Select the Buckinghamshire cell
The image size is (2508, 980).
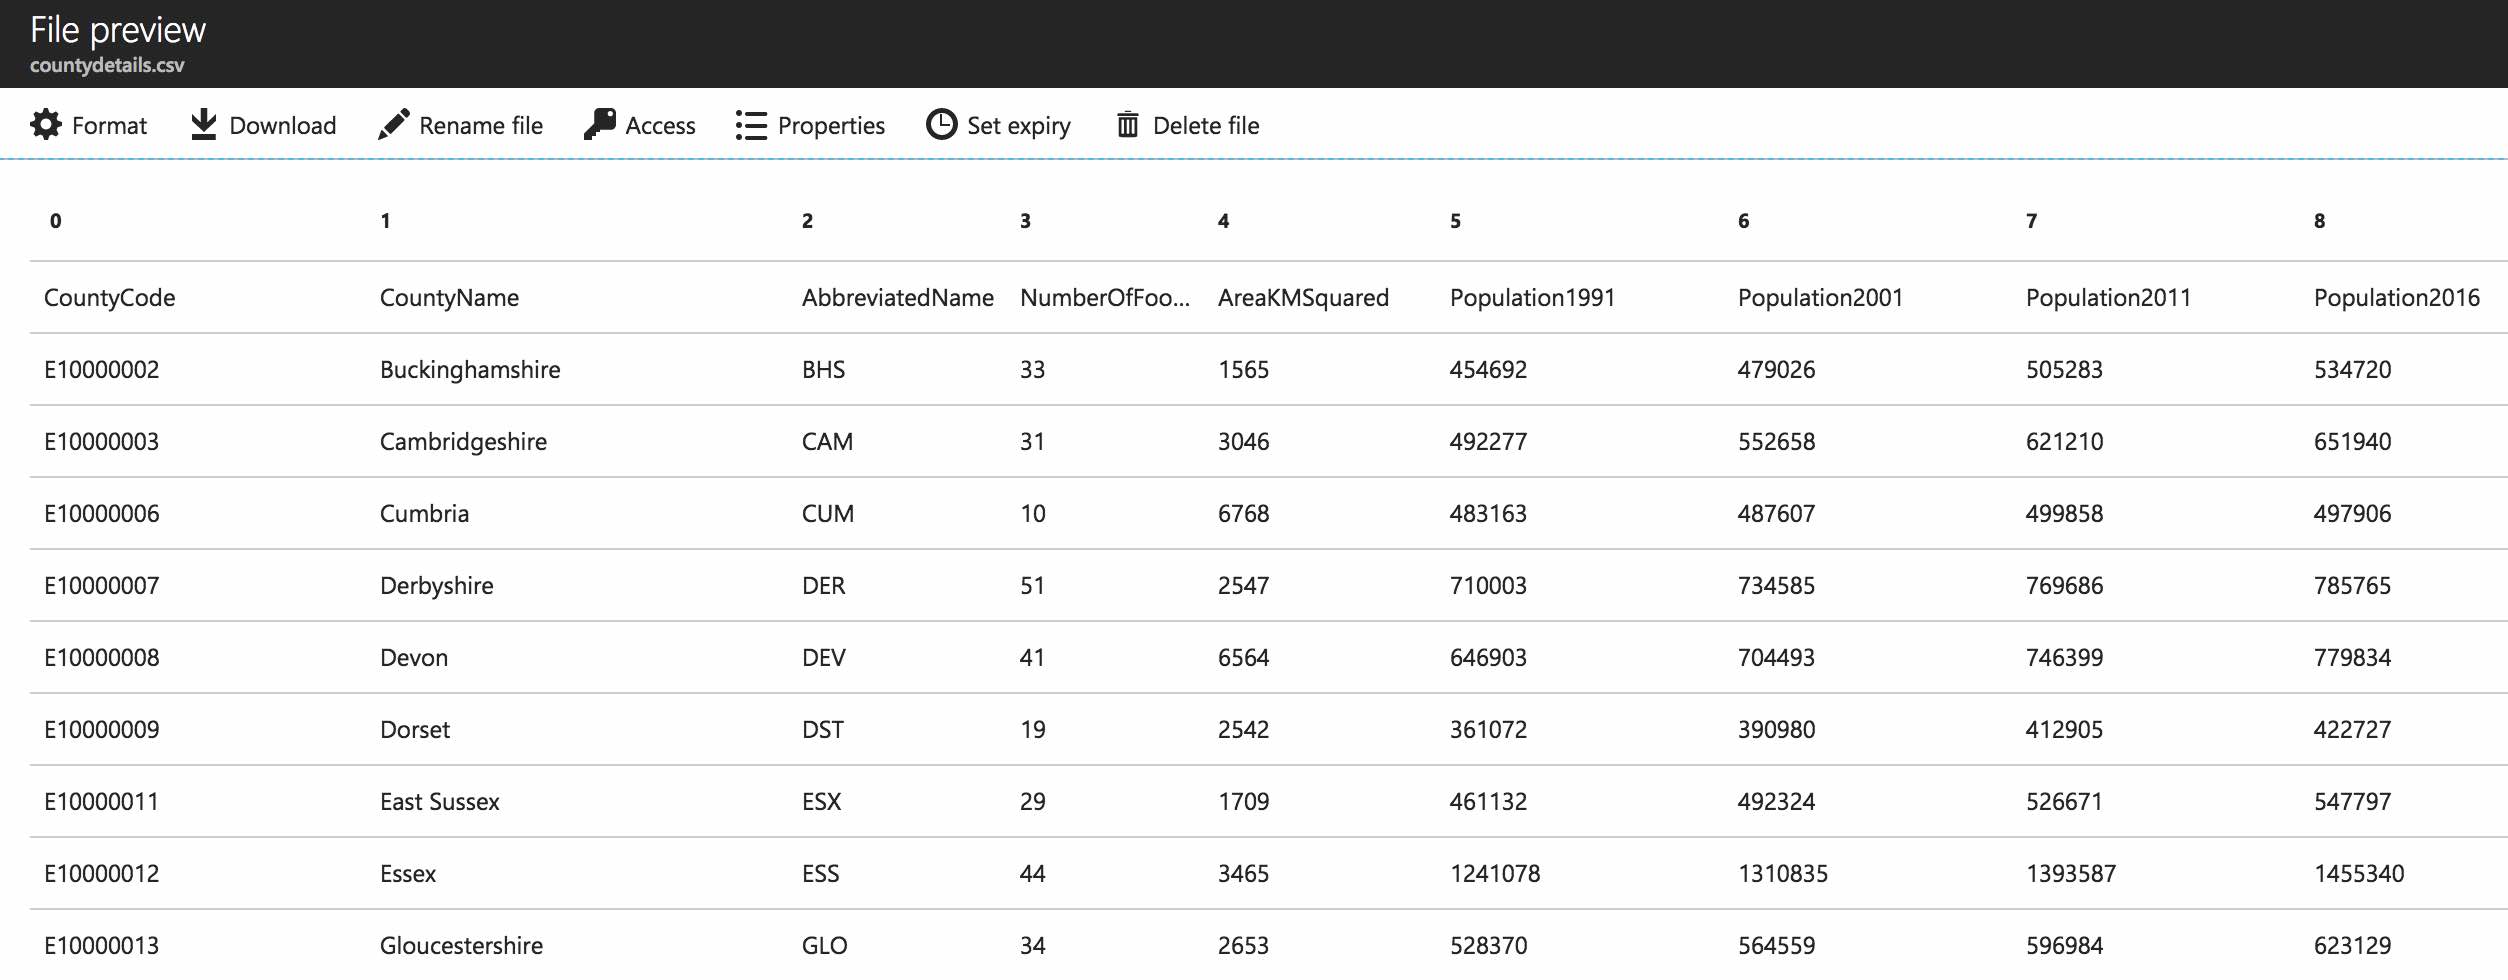(x=470, y=370)
